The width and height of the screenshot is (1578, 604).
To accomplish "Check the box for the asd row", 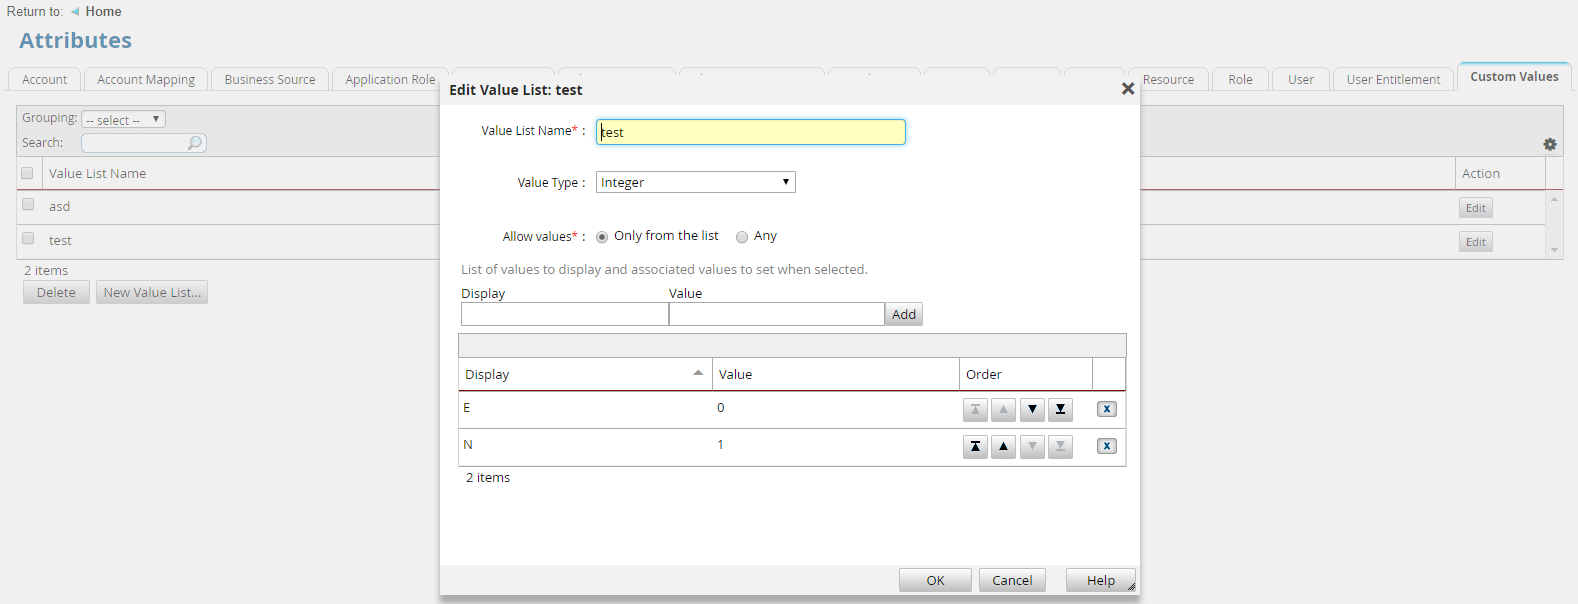I will (x=28, y=205).
